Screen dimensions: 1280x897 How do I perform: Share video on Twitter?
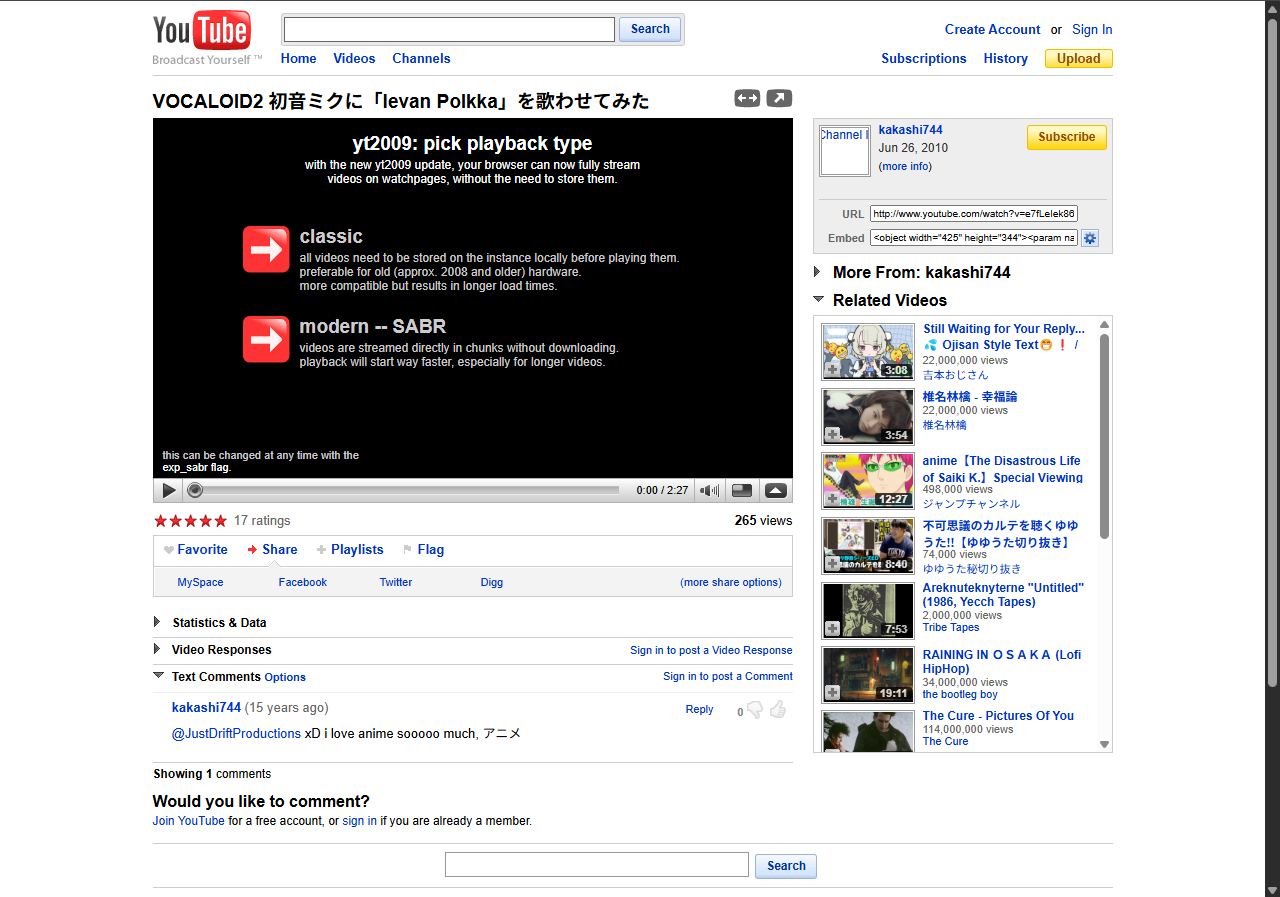point(396,582)
